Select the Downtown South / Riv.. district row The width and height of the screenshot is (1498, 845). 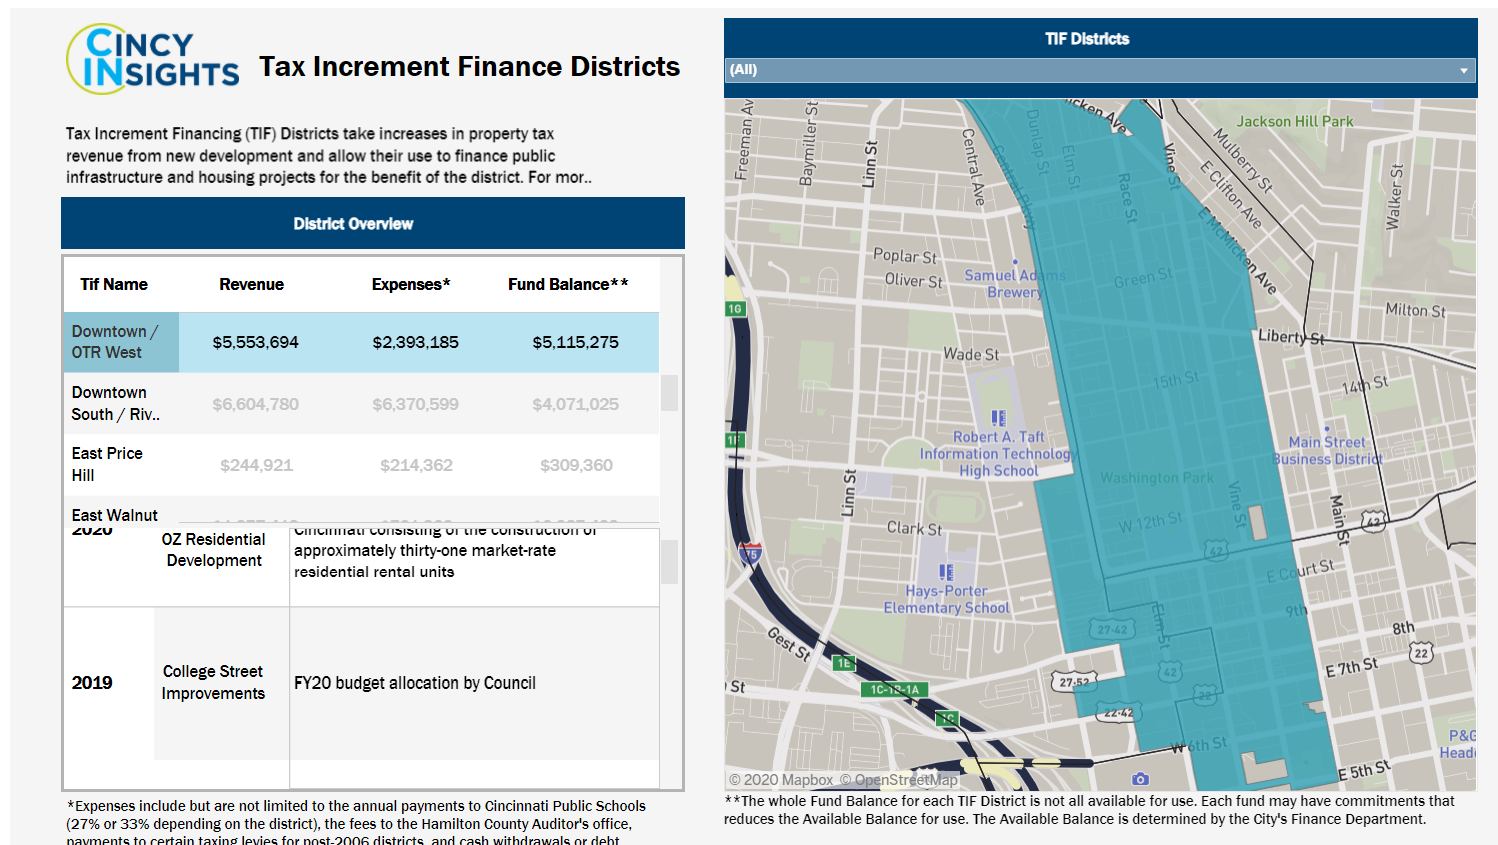point(361,404)
